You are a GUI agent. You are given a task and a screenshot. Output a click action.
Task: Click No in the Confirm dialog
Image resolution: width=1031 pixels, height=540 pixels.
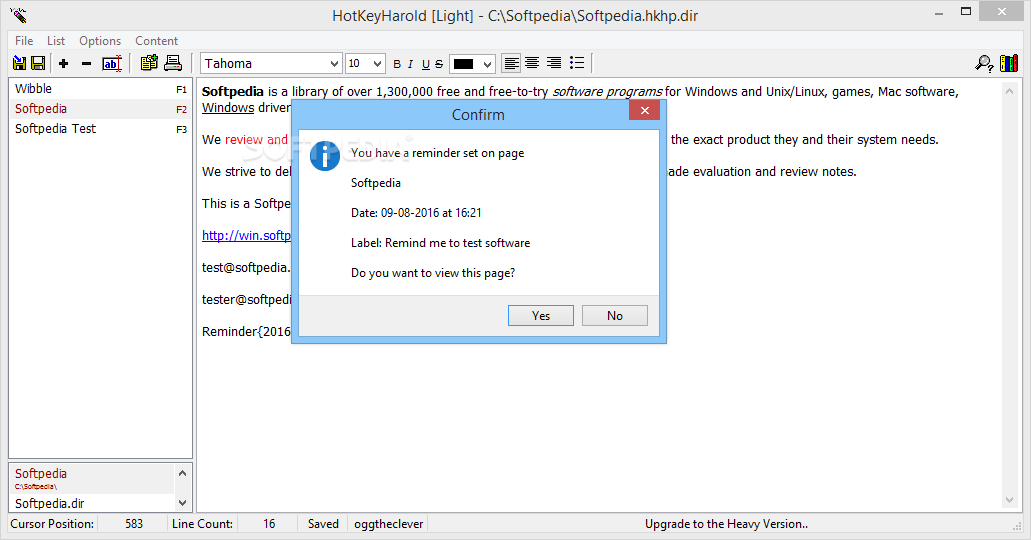tap(615, 316)
